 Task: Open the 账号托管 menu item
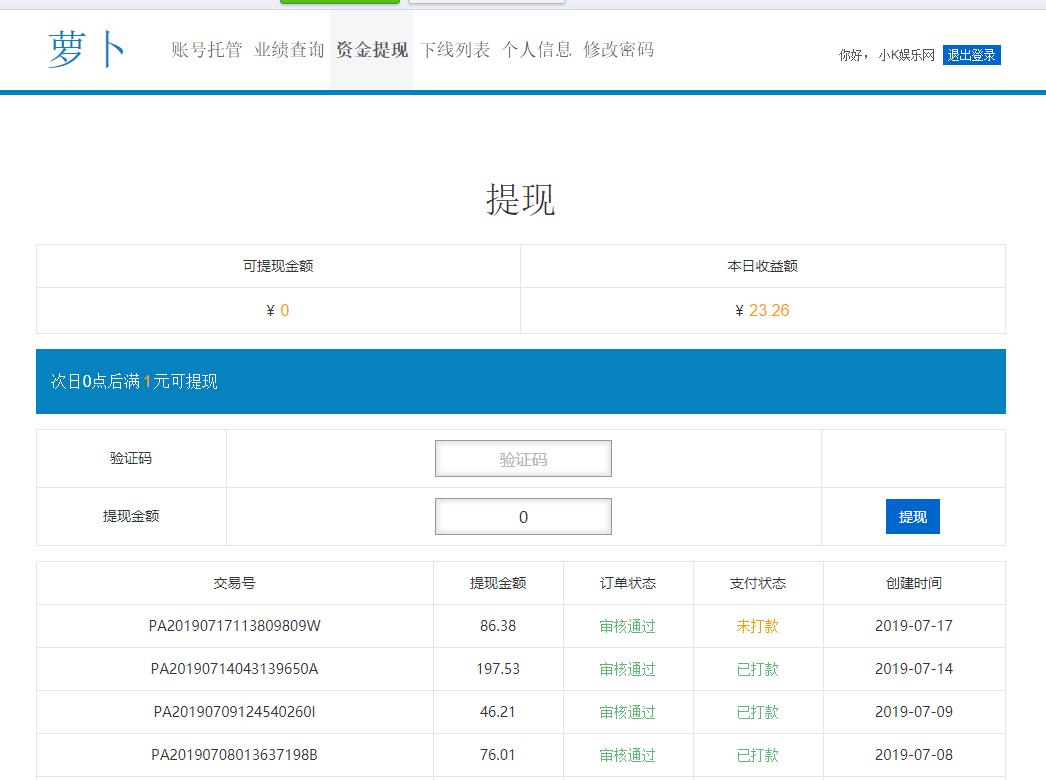206,50
